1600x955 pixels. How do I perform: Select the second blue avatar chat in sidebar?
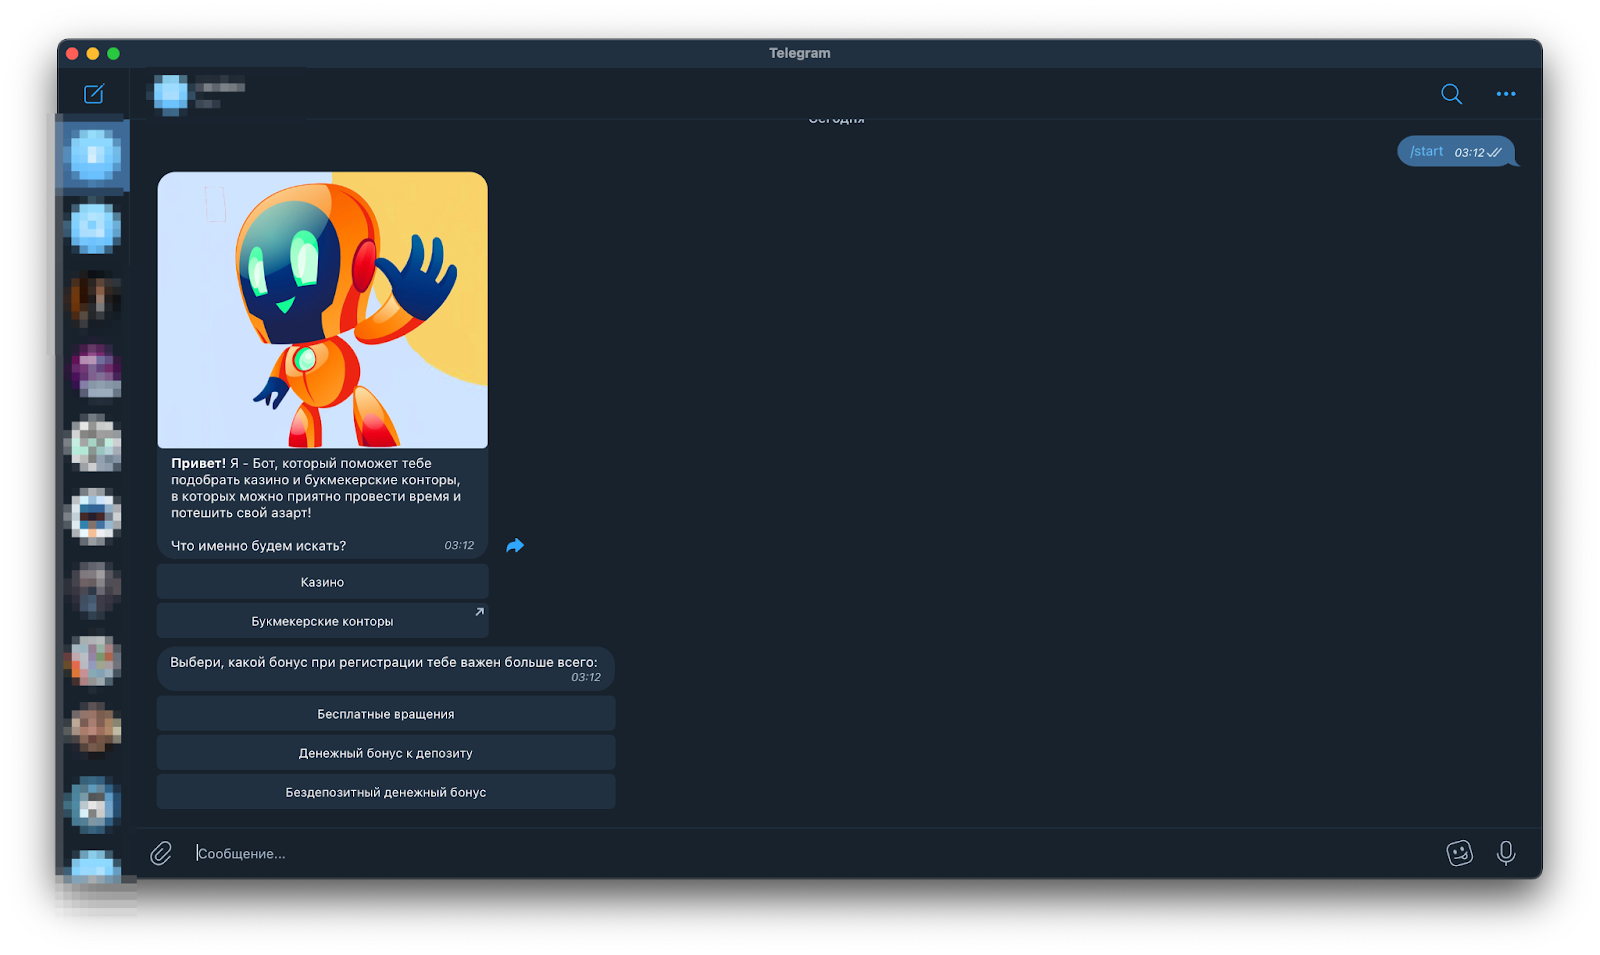[x=94, y=227]
